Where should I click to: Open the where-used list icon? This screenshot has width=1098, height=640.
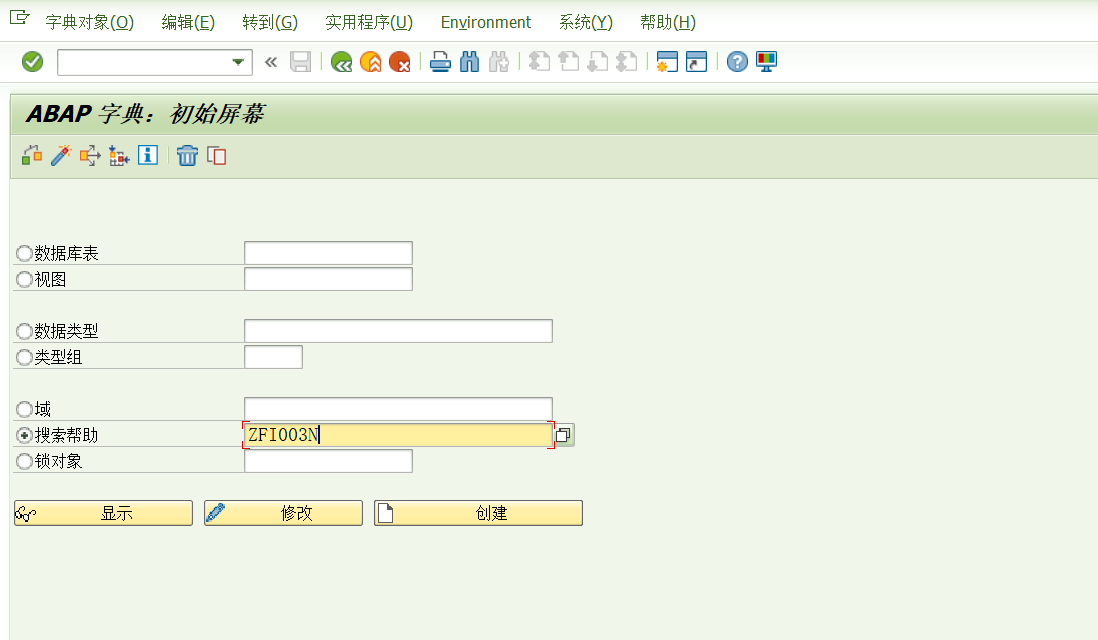31,156
